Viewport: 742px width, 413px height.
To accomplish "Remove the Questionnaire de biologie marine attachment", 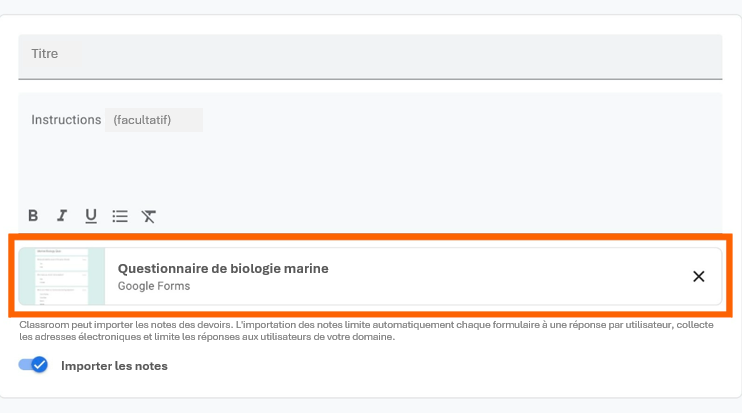I will pyautogui.click(x=699, y=277).
